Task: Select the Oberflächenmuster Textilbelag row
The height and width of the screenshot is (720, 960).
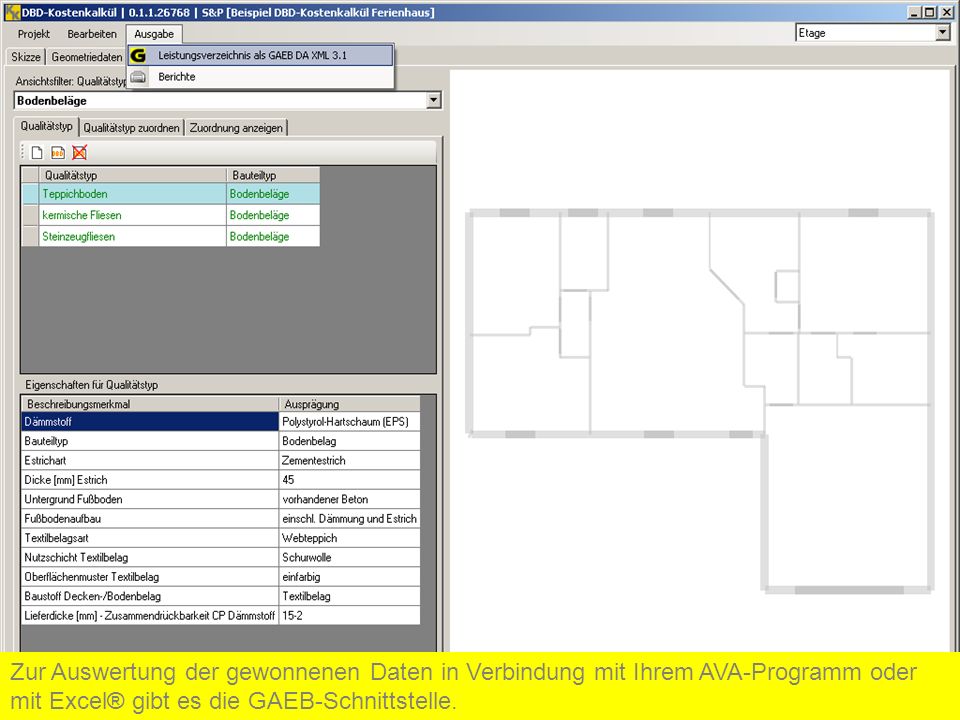Action: click(x=221, y=577)
